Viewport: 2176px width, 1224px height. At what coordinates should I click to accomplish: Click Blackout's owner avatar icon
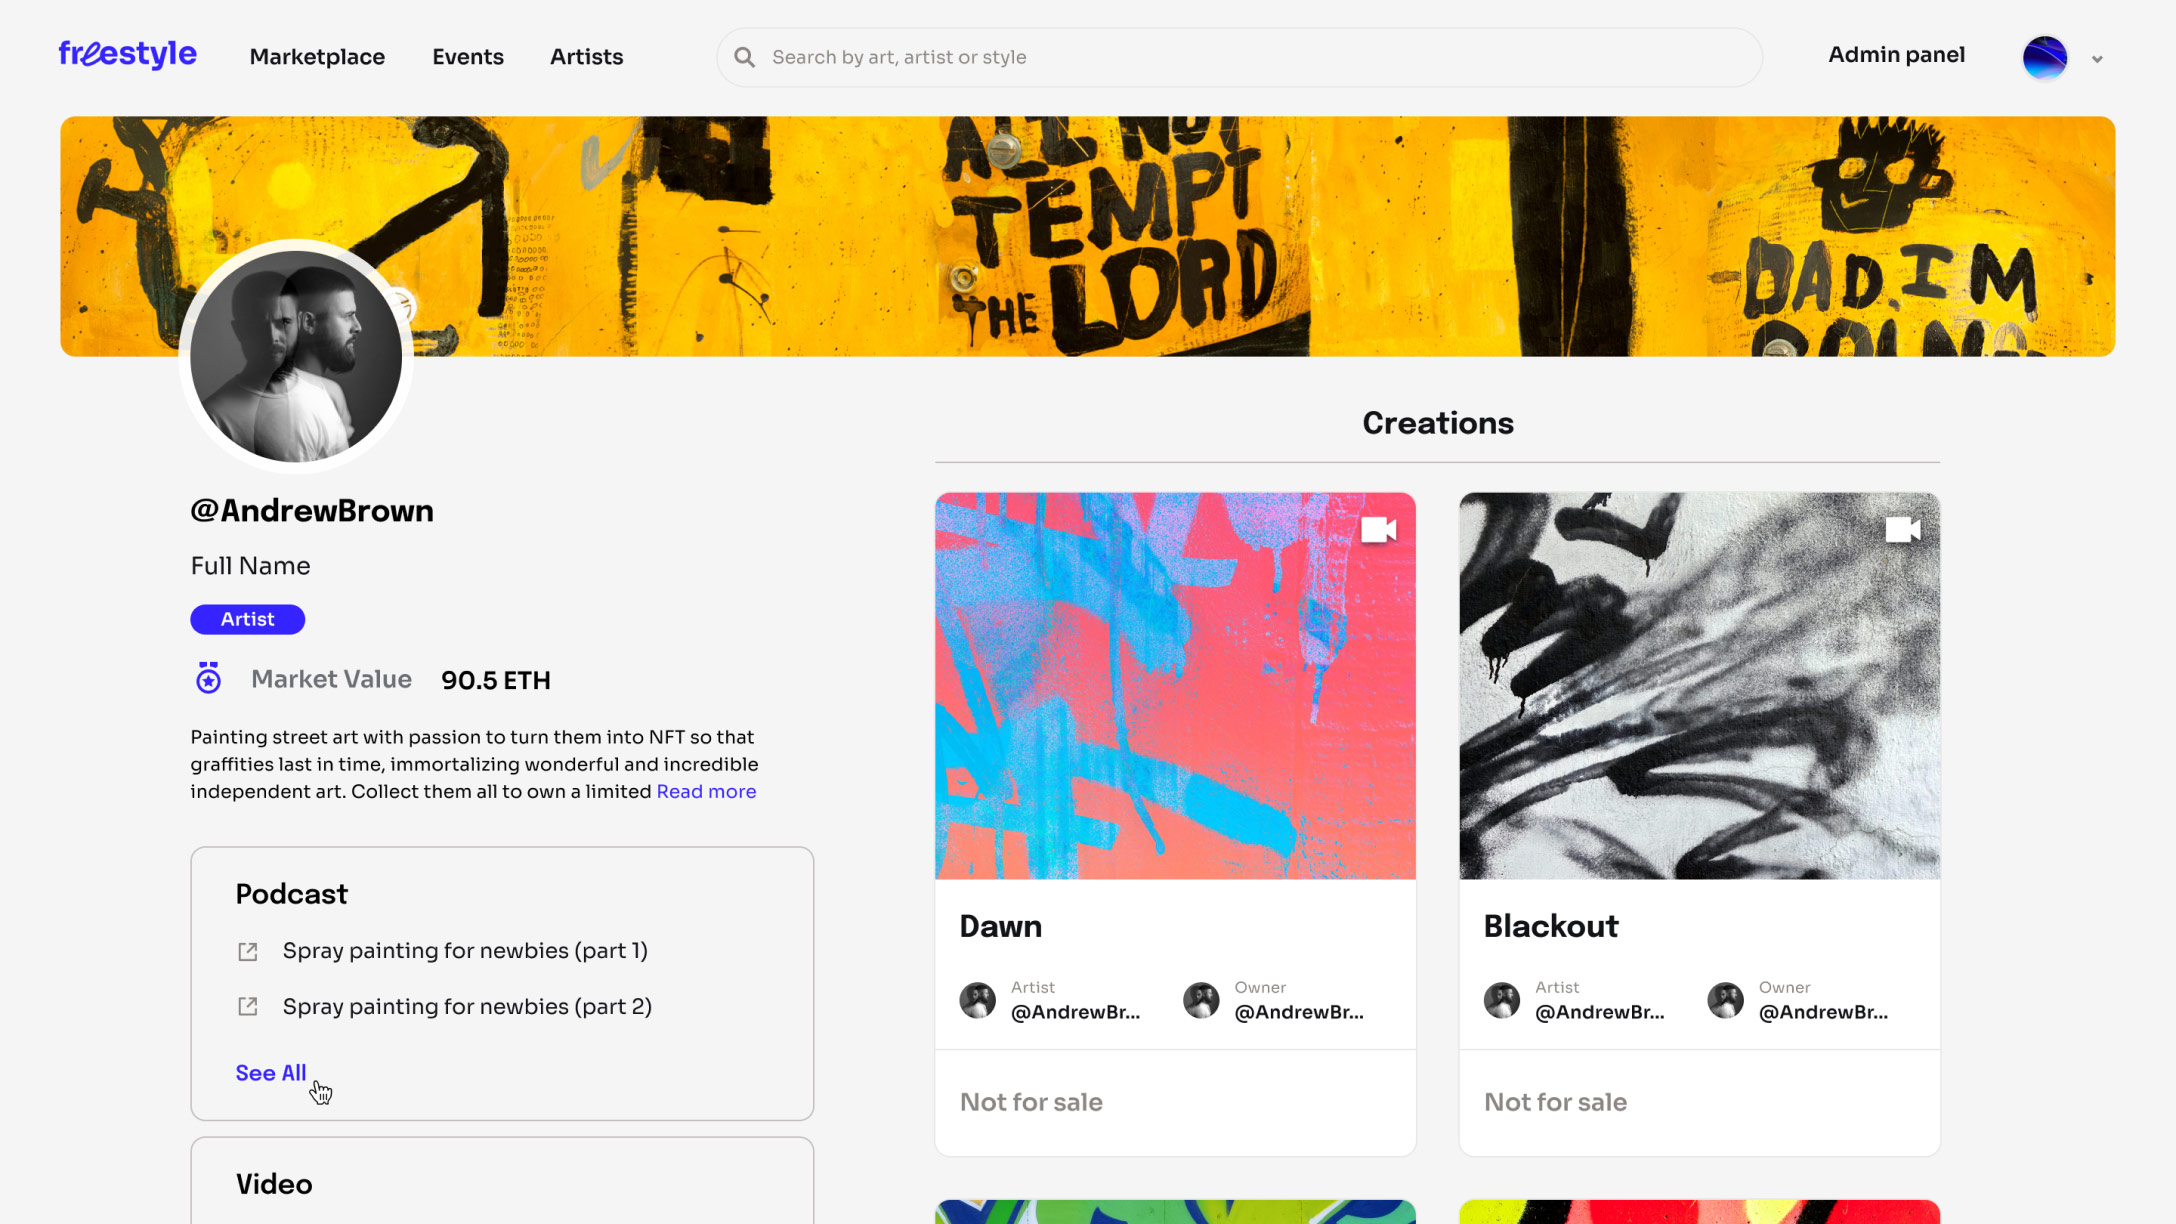coord(1725,999)
